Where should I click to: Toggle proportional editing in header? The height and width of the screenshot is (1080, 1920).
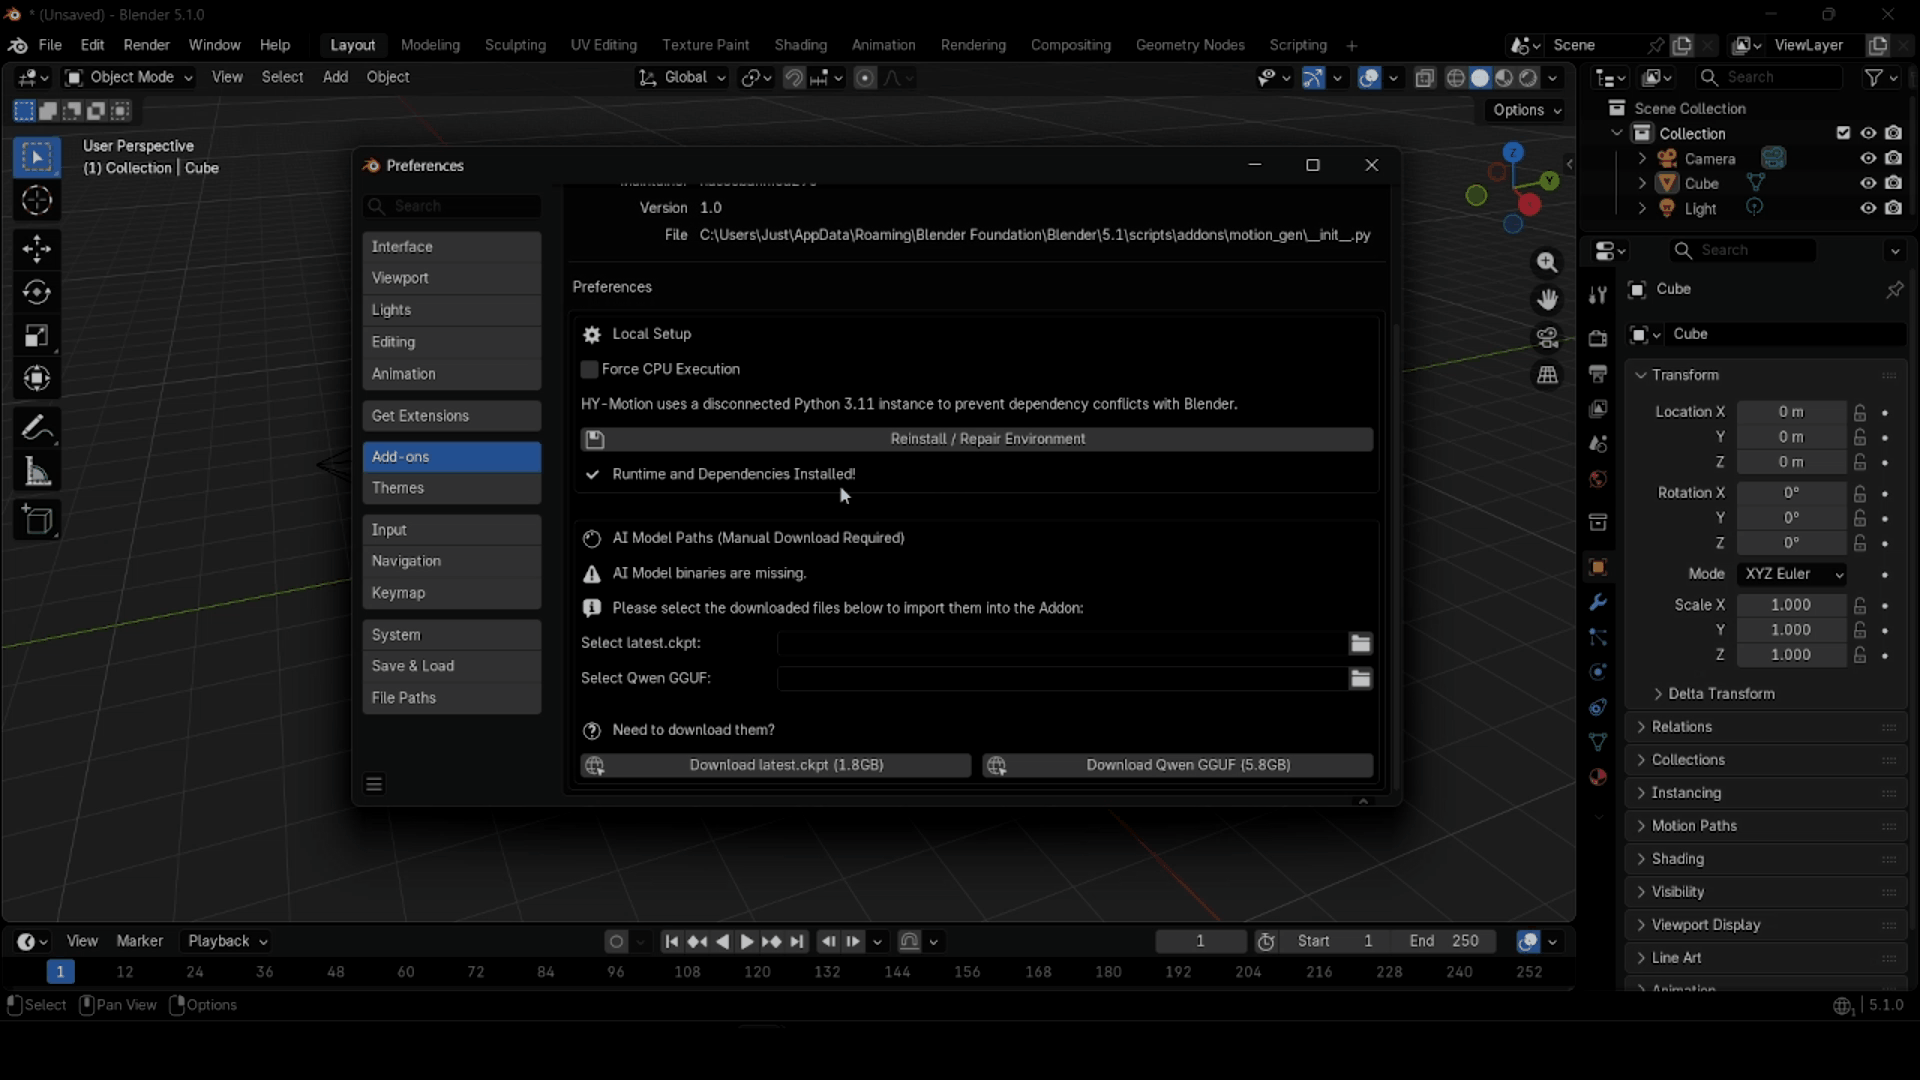click(x=866, y=78)
